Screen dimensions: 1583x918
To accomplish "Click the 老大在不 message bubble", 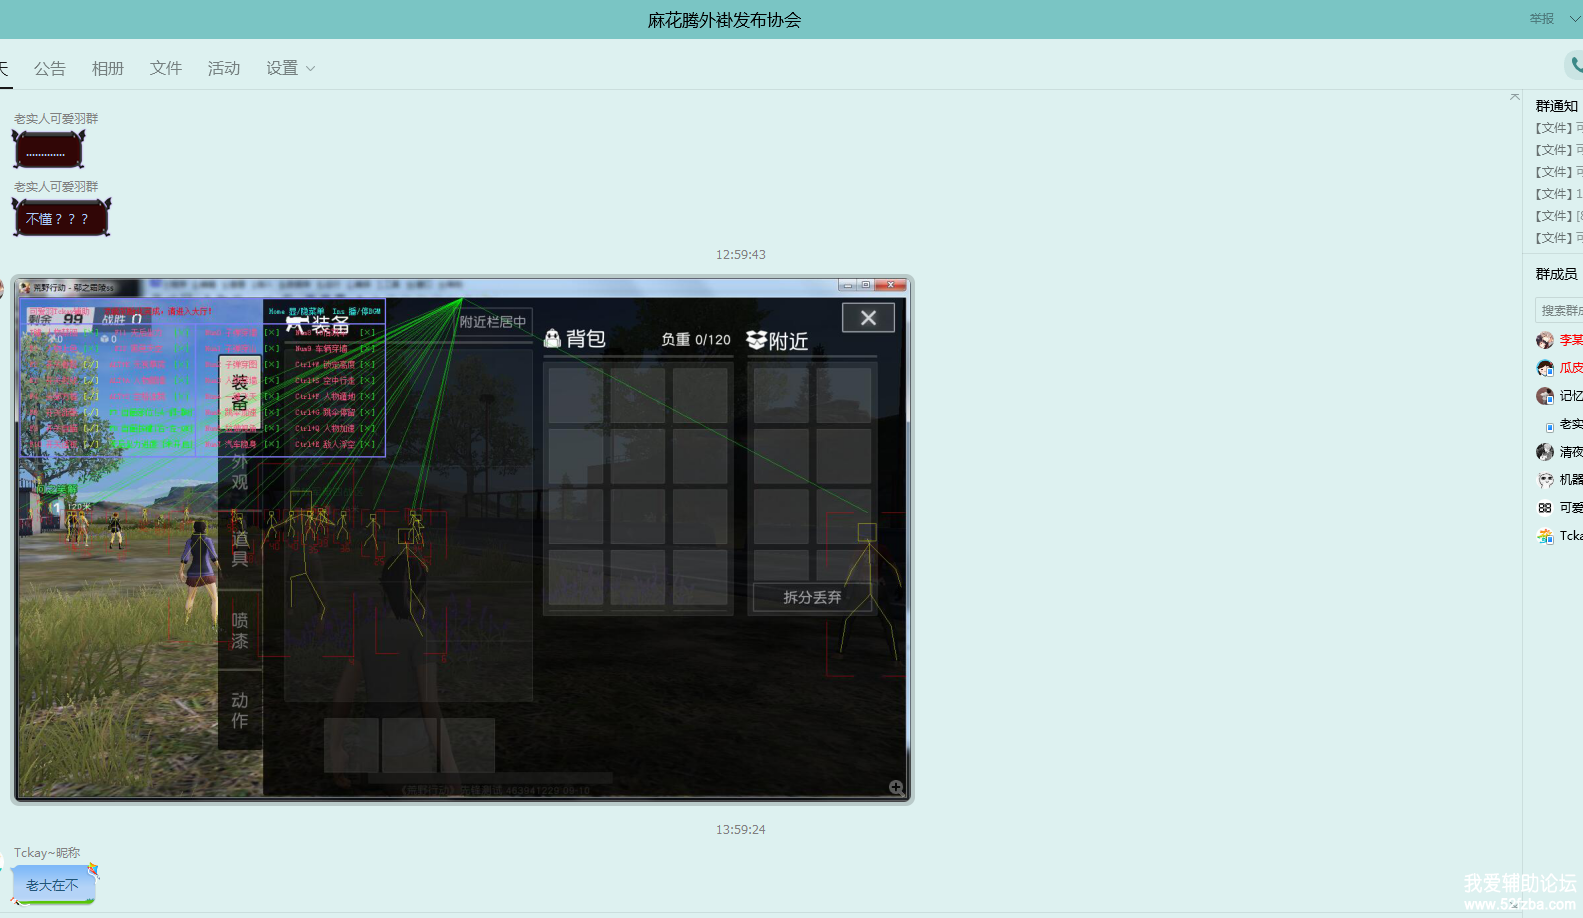I will [54, 885].
